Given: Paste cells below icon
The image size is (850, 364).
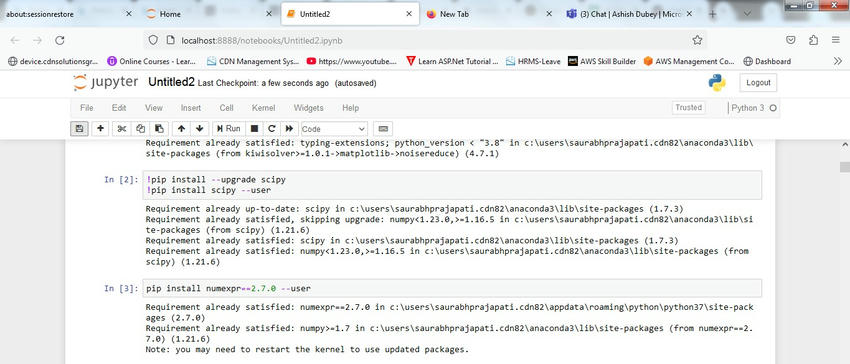Looking at the screenshot, I should point(159,129).
